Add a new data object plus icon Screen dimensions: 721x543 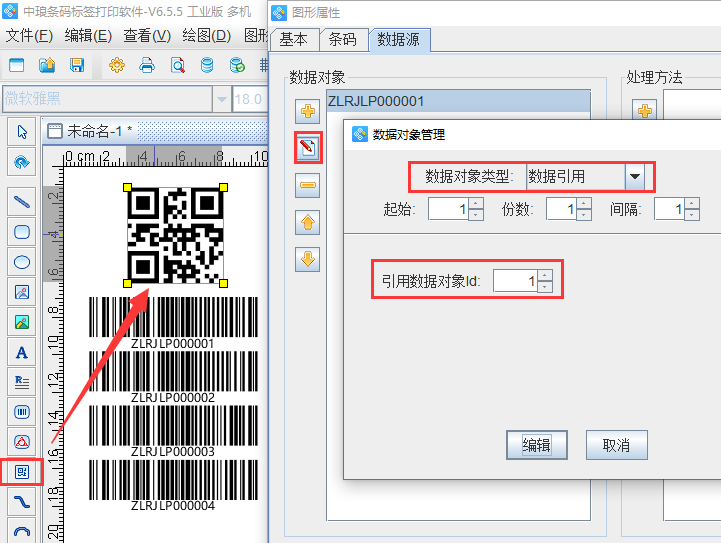click(x=308, y=111)
